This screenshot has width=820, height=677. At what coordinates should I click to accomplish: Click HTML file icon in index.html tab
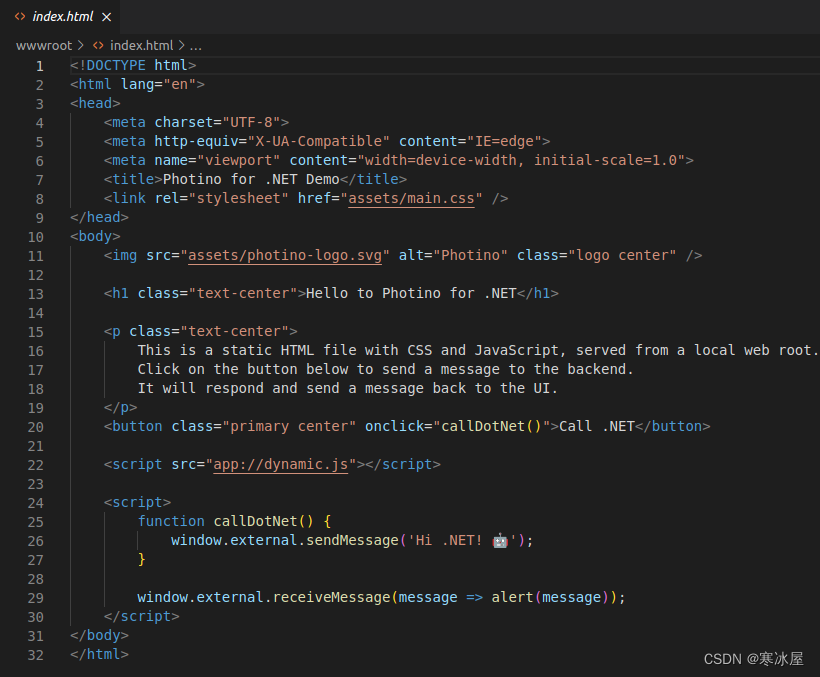pos(20,17)
